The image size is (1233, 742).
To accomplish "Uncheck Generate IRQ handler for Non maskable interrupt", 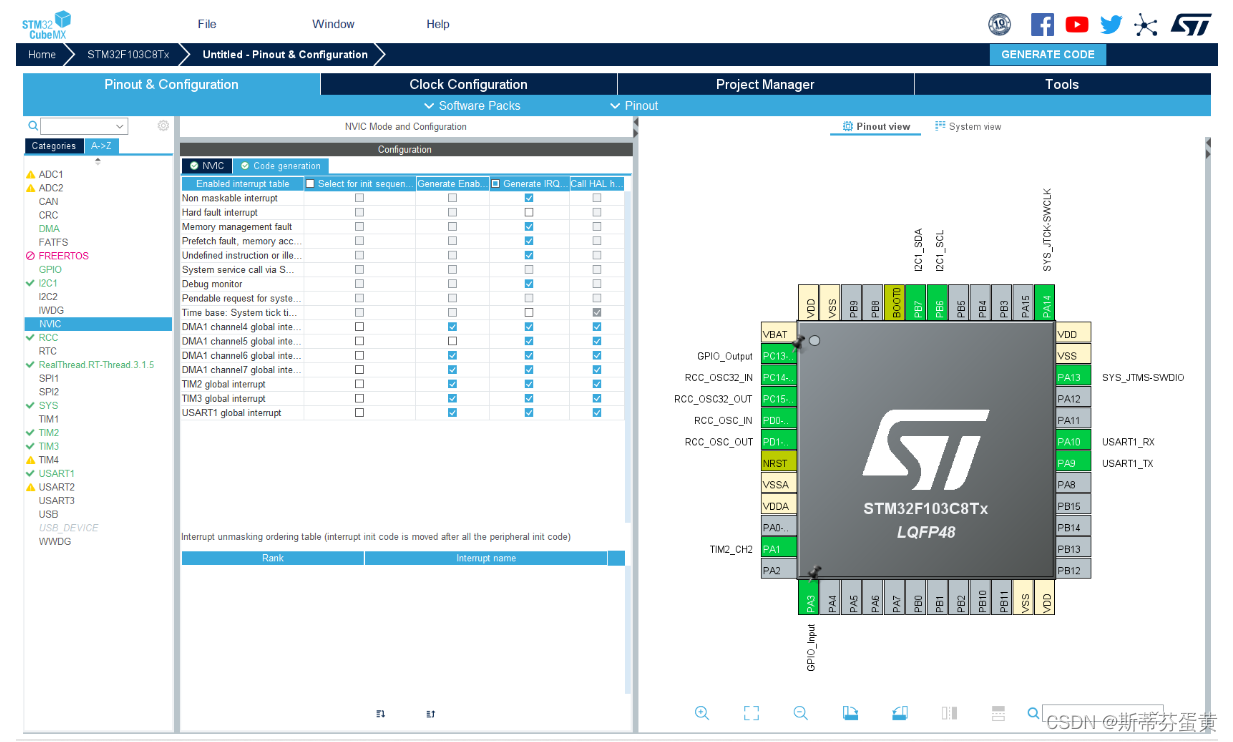I will coord(529,198).
